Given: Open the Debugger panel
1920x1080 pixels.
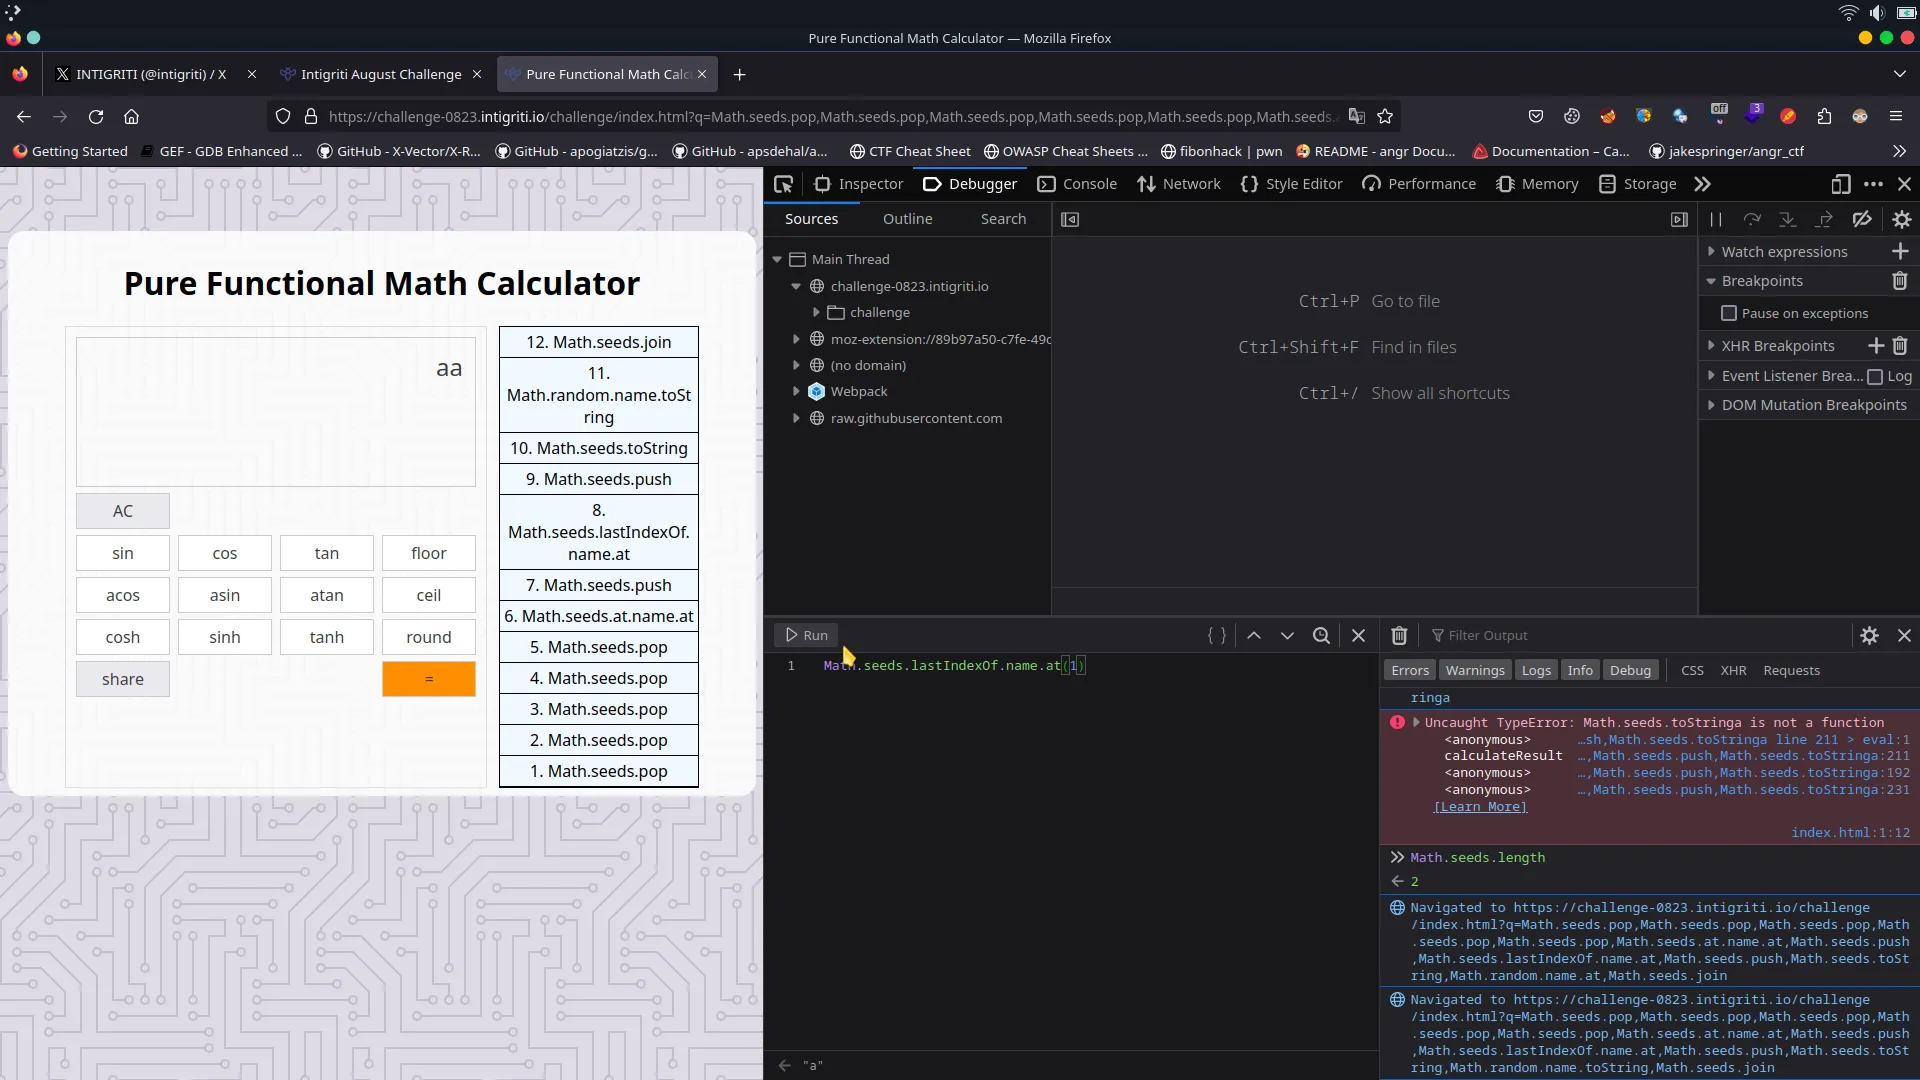Looking at the screenshot, I should (982, 183).
